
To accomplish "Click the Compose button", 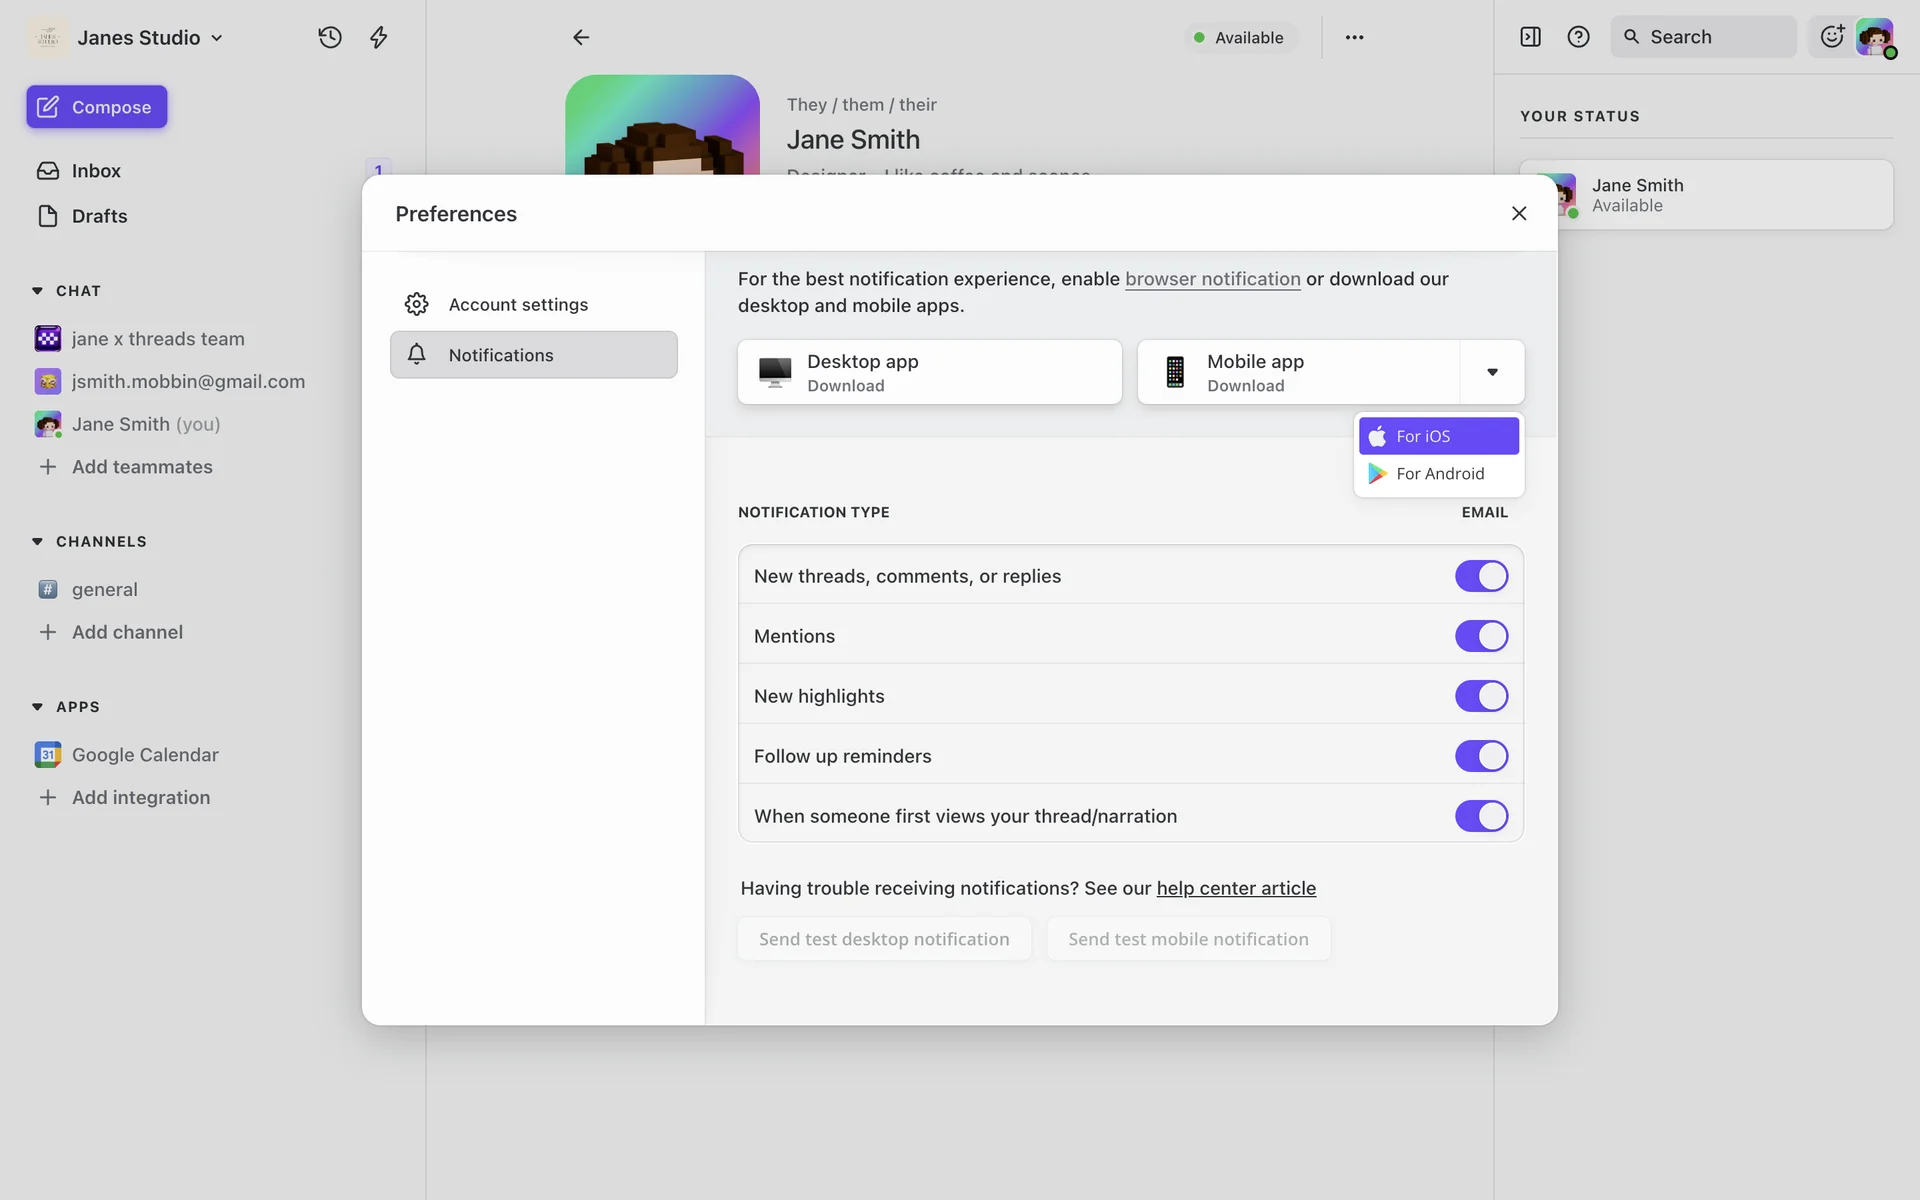I will click(97, 107).
